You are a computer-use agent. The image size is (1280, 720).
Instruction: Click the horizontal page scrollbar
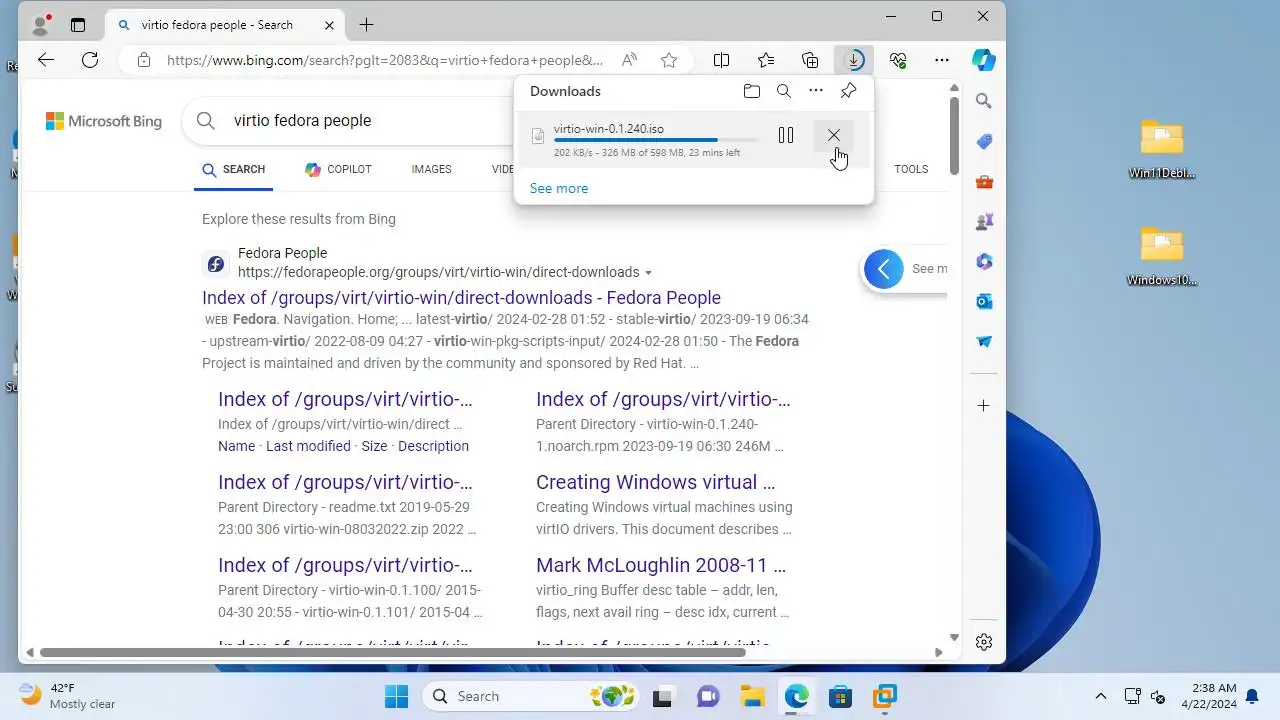point(392,653)
